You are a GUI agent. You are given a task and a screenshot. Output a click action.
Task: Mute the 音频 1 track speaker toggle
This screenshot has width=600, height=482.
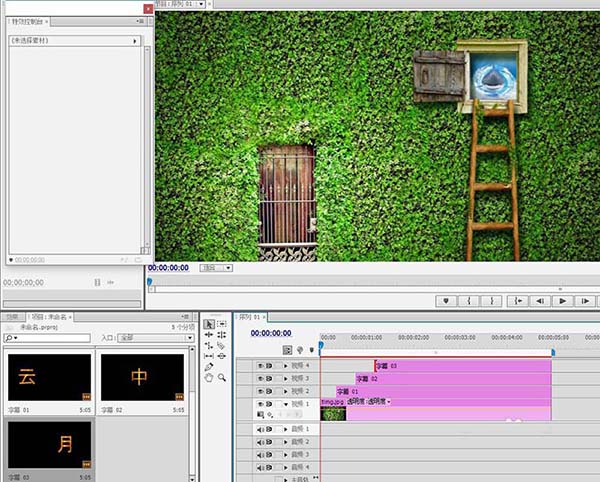pos(261,429)
